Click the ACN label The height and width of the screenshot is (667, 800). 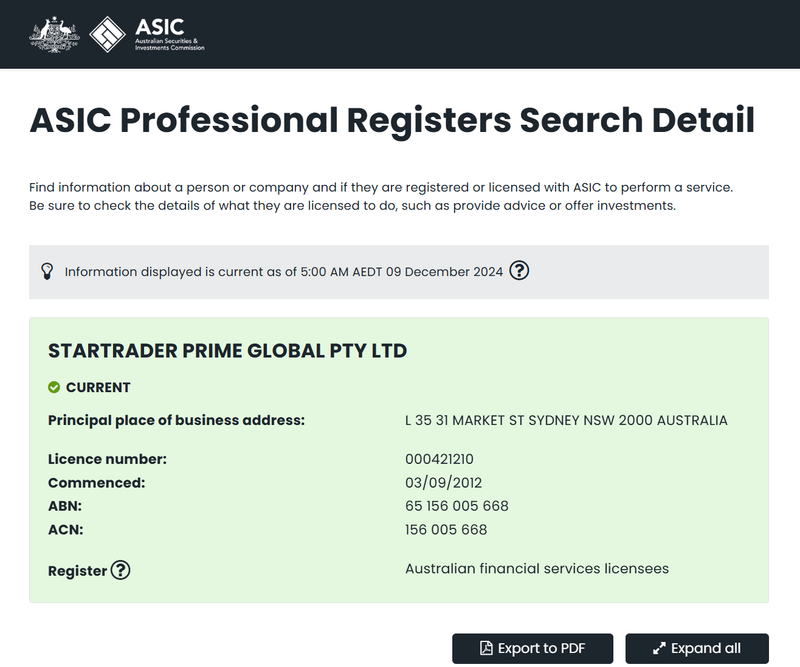(x=65, y=530)
